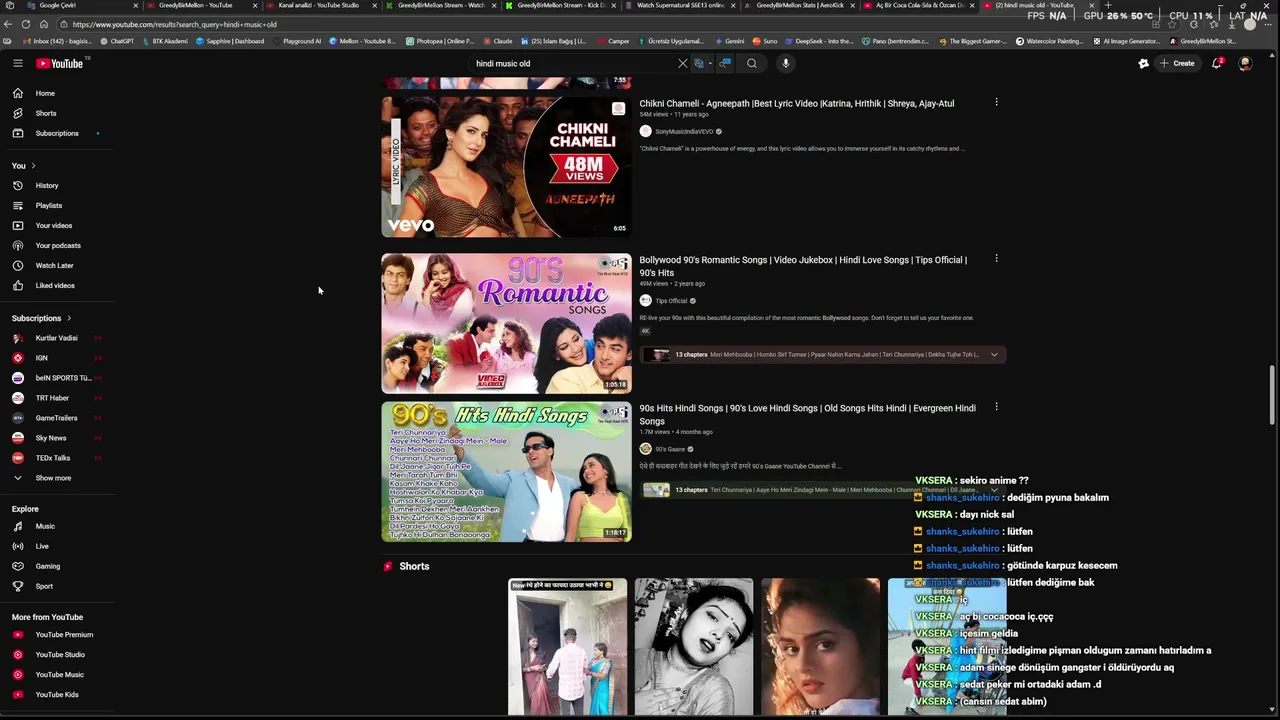
Task: Open the Chikni Chameli video title
Action: [x=797, y=103]
